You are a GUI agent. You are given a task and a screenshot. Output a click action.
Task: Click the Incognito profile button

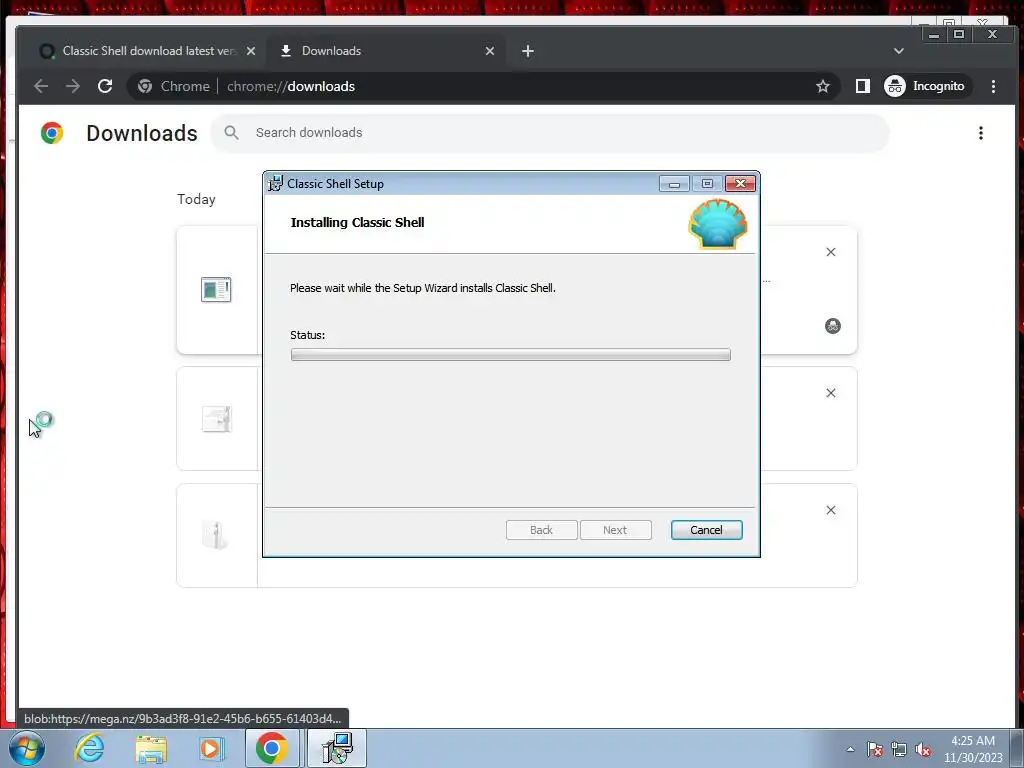(925, 86)
